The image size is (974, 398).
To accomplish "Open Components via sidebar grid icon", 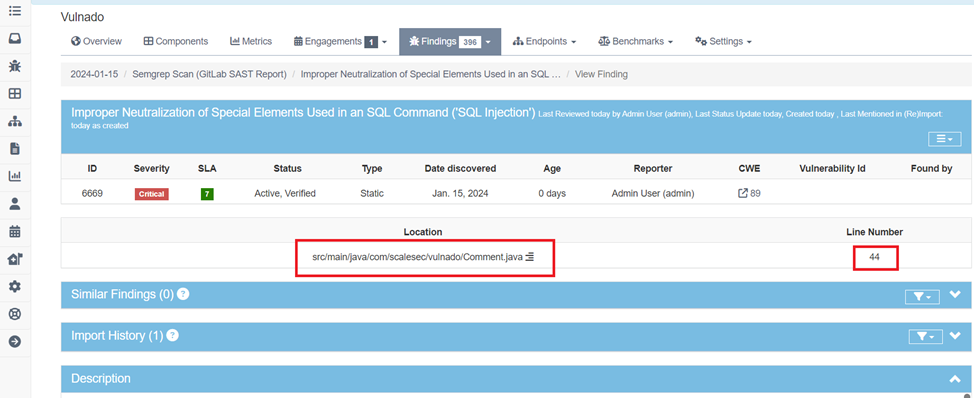I will [15, 94].
